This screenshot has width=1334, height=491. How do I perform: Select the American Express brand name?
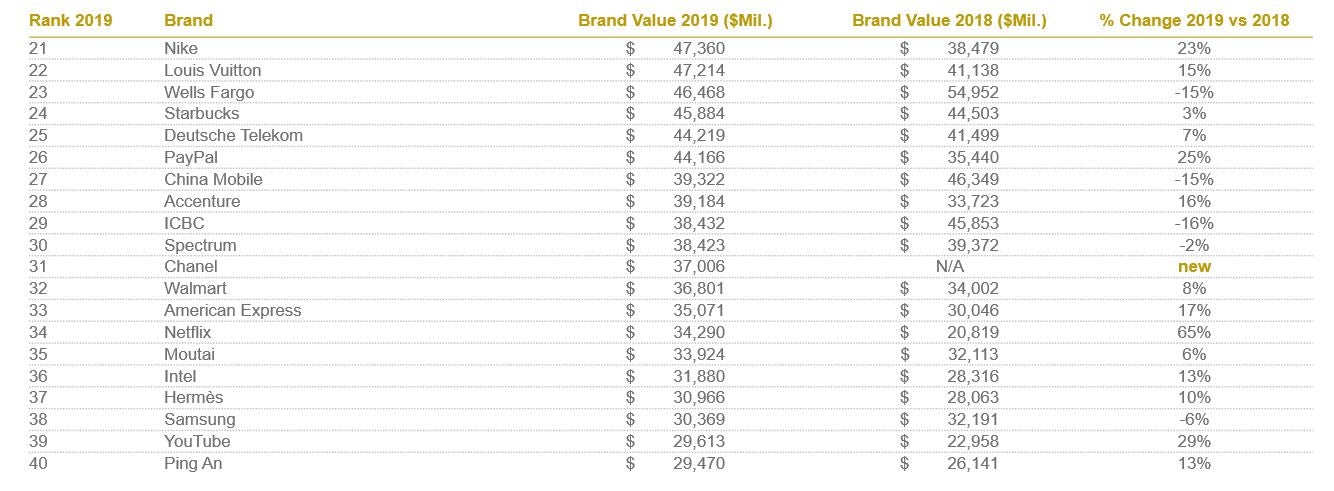232,310
